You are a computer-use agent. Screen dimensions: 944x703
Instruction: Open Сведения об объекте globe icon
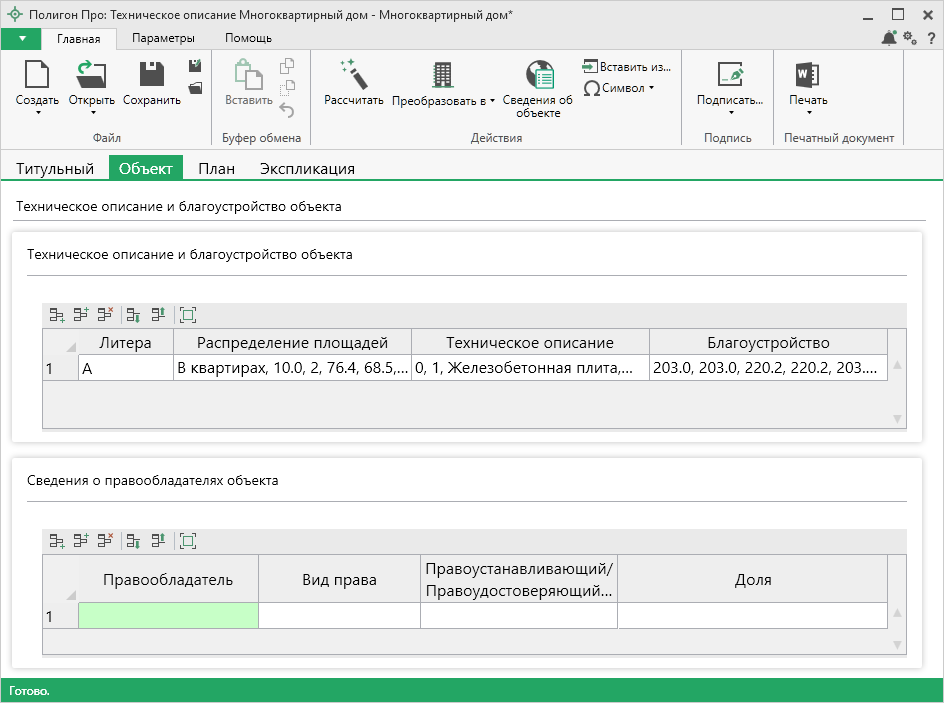[x=540, y=76]
